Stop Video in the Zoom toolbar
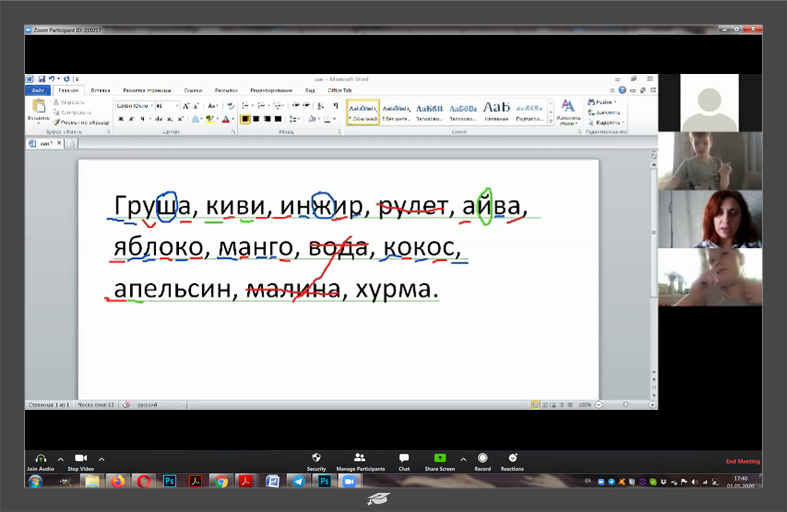 (x=81, y=462)
